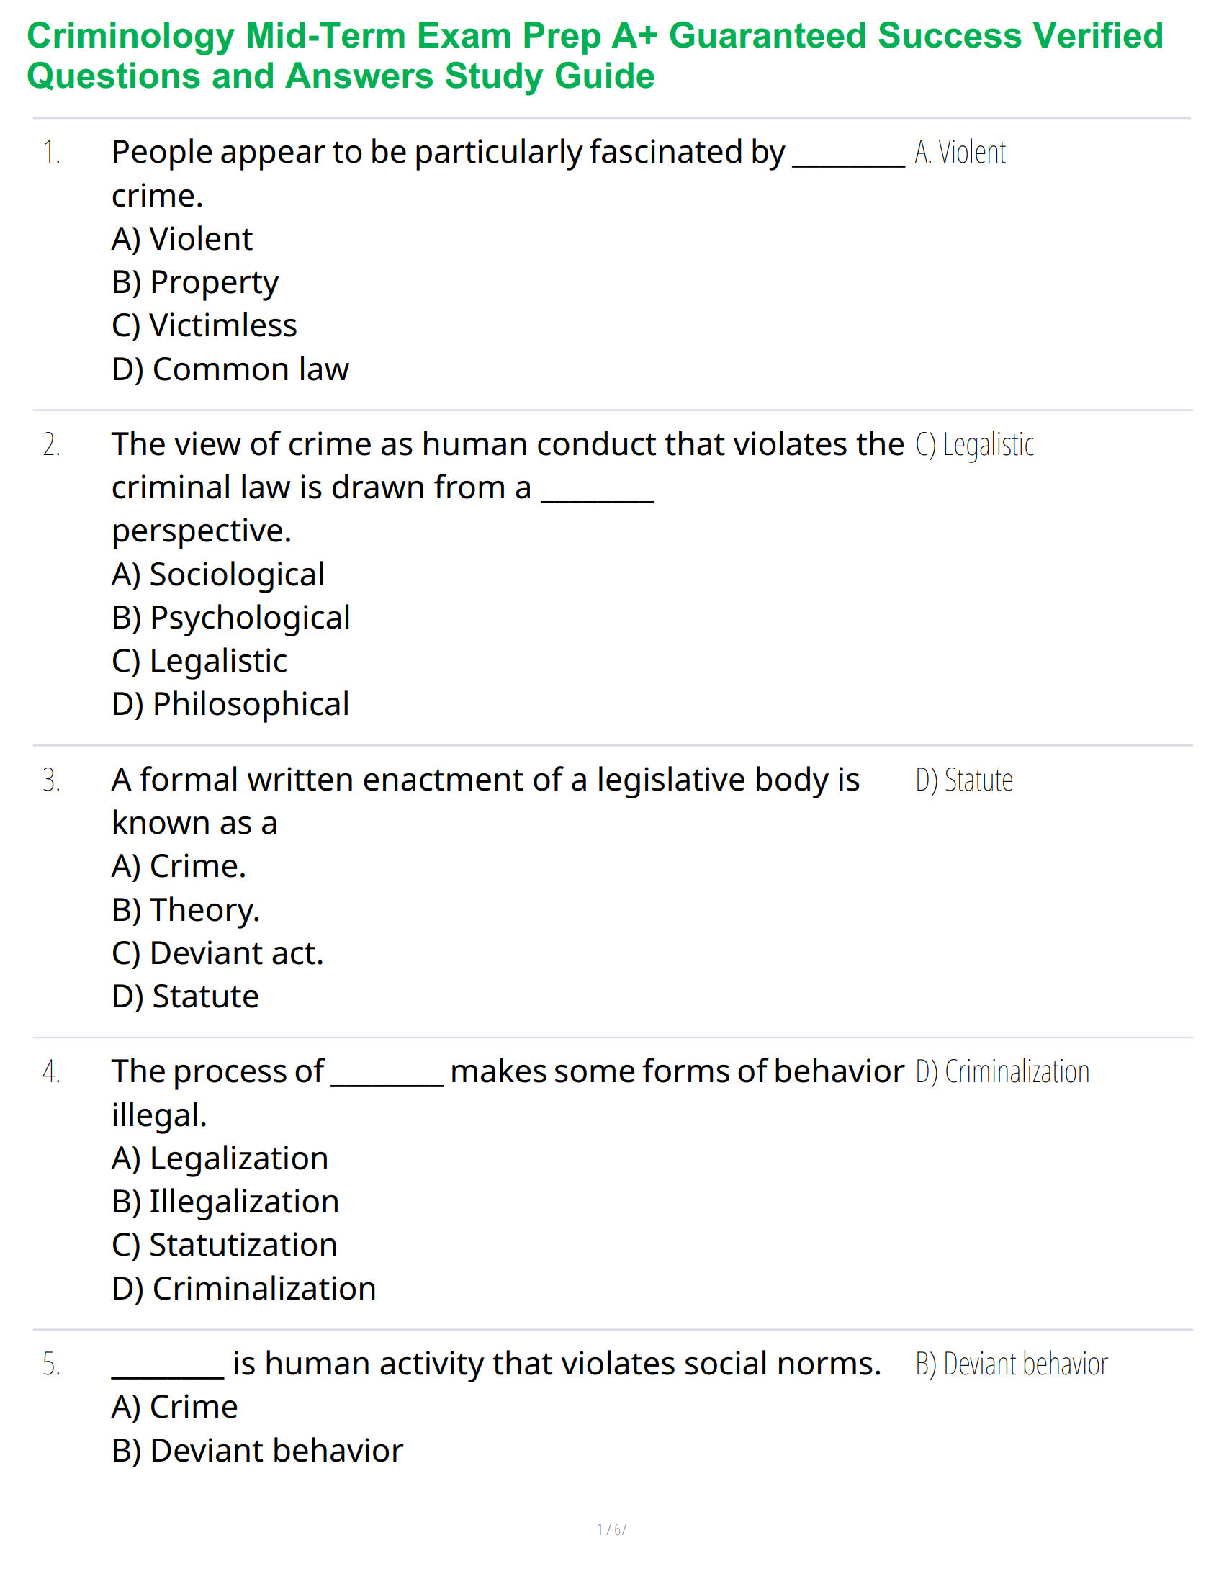Select option A) Violent under question 1
This screenshot has width=1224, height=1584.
pyautogui.click(x=182, y=239)
